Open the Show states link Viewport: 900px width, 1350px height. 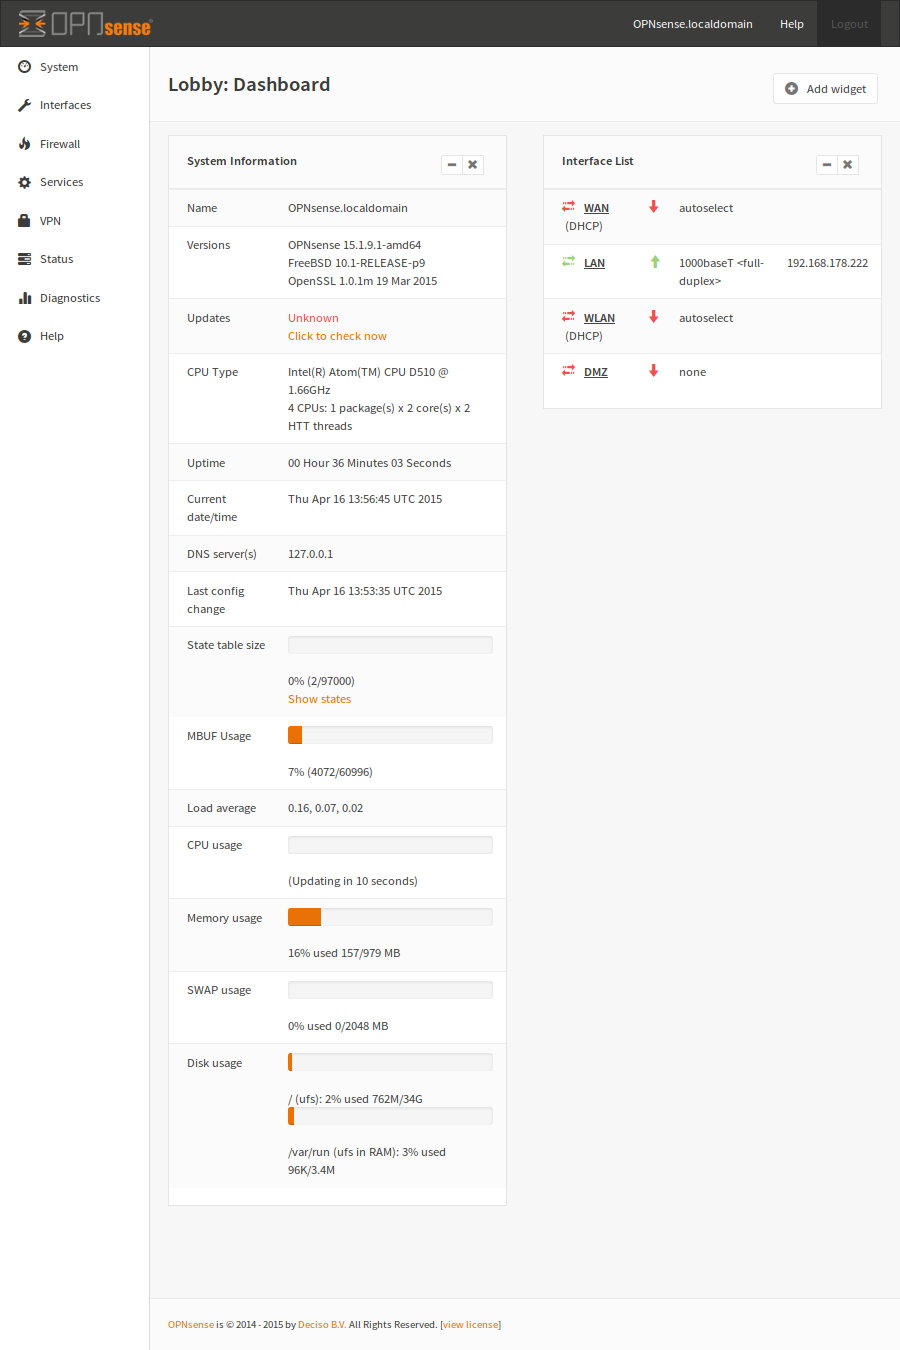click(319, 699)
